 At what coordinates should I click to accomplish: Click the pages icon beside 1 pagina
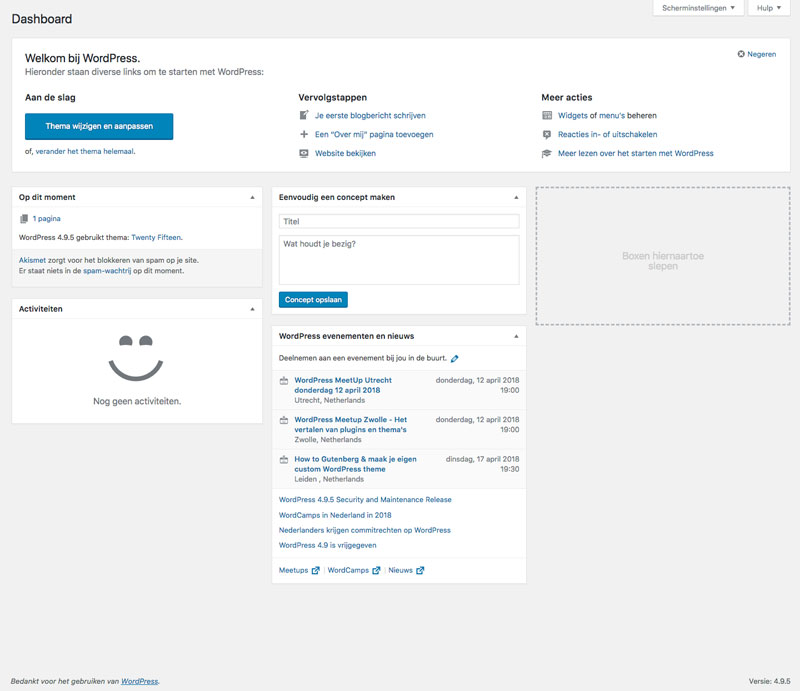tap(24, 218)
